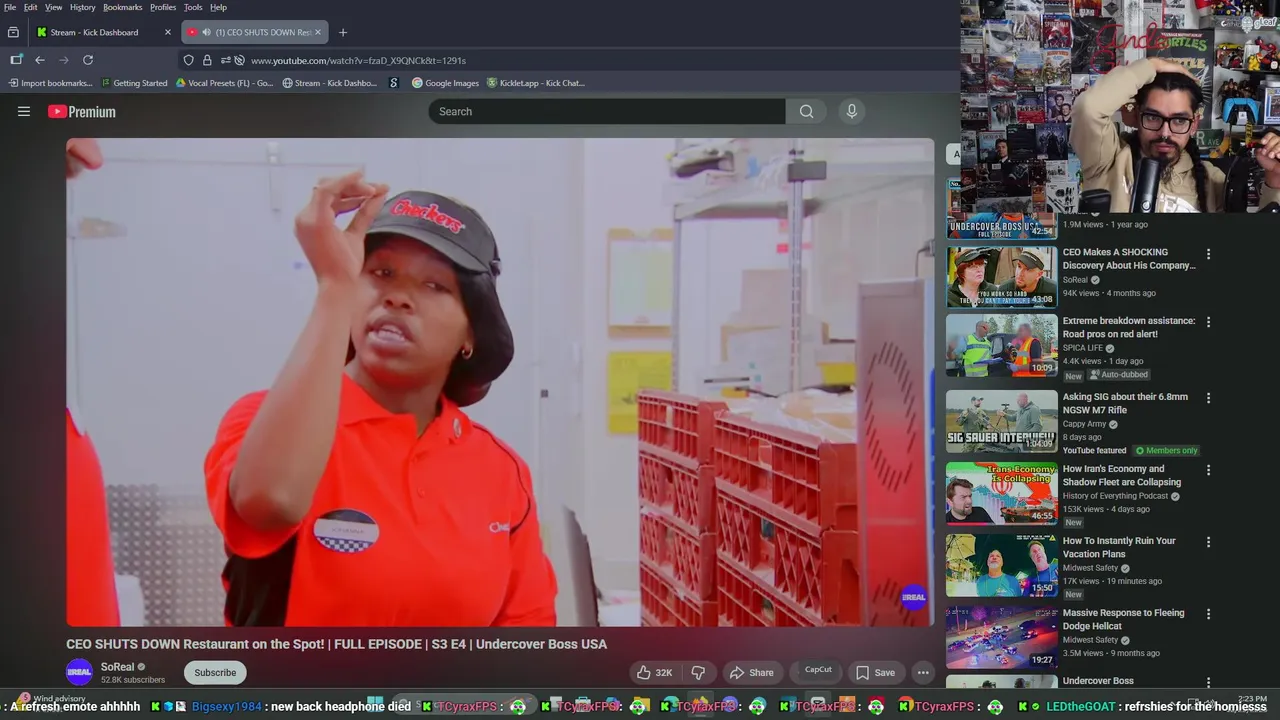This screenshot has height=720, width=1280.
Task: Click Massive Response to Fleeing title
Action: tap(1123, 619)
